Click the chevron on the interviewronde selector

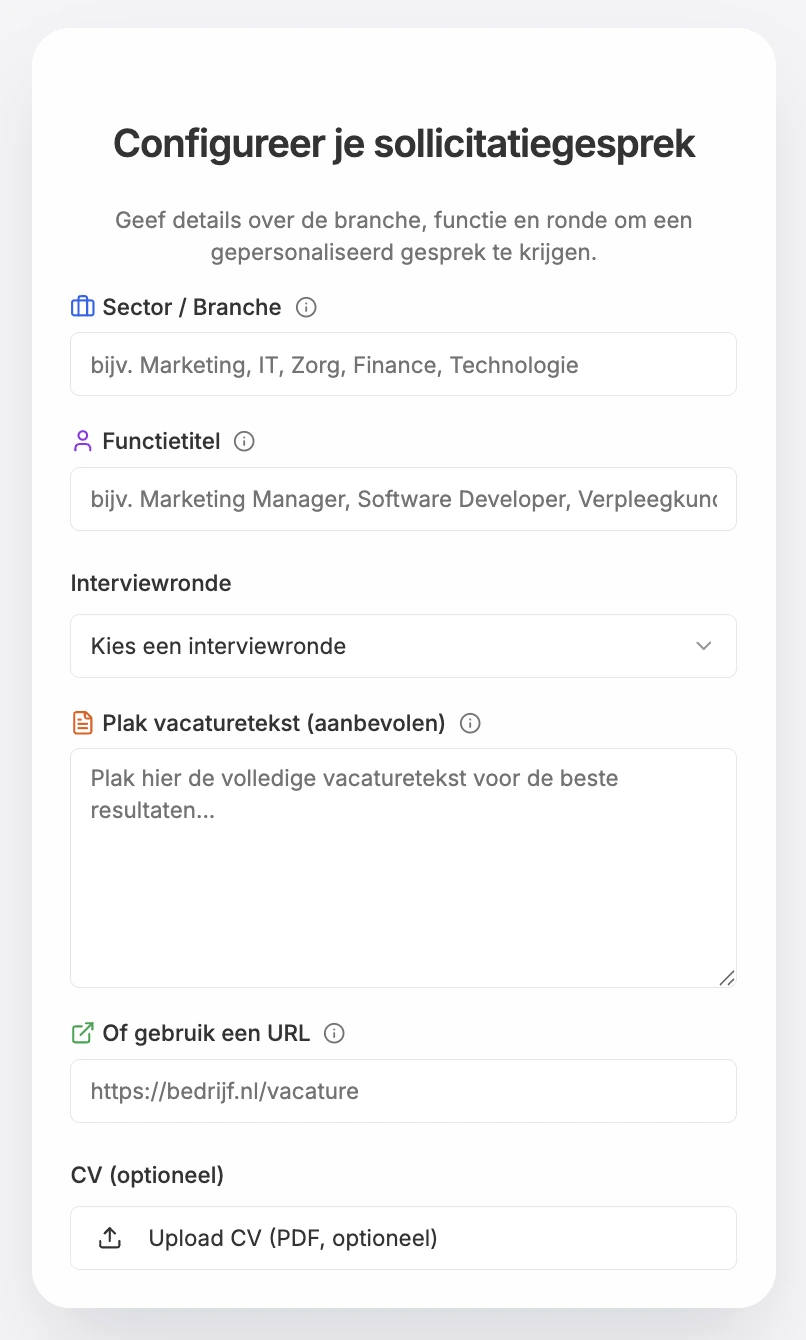point(703,646)
